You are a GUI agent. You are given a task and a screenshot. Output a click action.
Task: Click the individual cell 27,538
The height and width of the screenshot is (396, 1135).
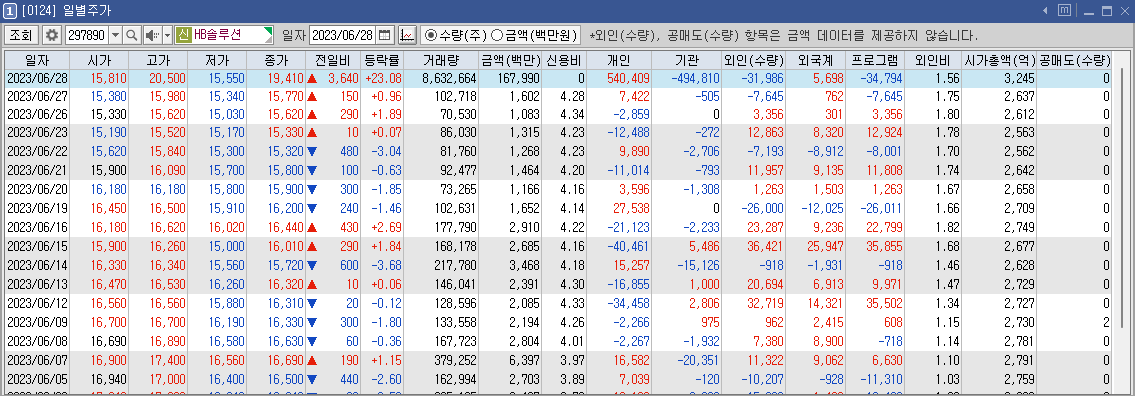620,208
